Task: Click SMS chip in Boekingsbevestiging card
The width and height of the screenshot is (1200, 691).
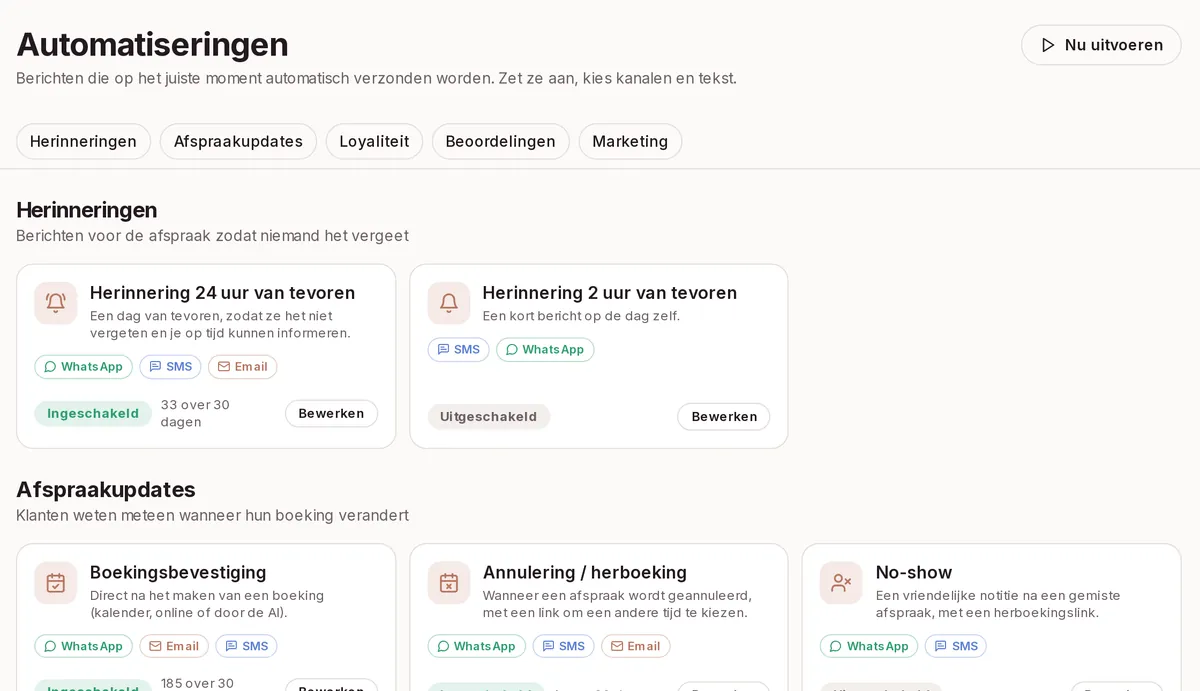Action: coord(246,646)
